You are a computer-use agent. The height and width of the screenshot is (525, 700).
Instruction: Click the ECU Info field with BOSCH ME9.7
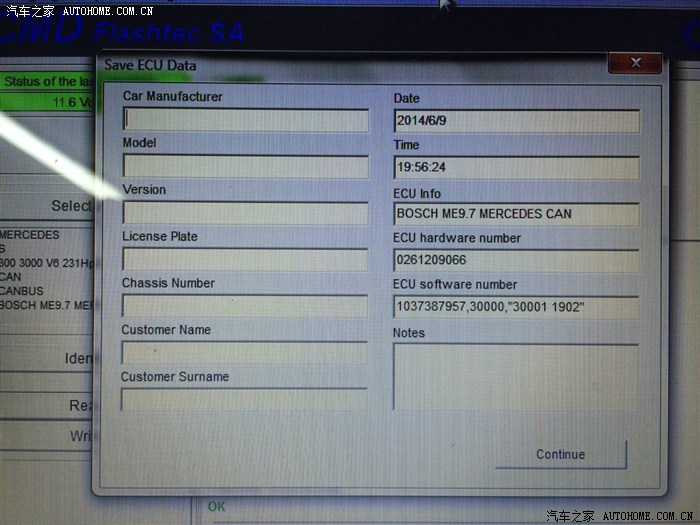[x=516, y=214]
